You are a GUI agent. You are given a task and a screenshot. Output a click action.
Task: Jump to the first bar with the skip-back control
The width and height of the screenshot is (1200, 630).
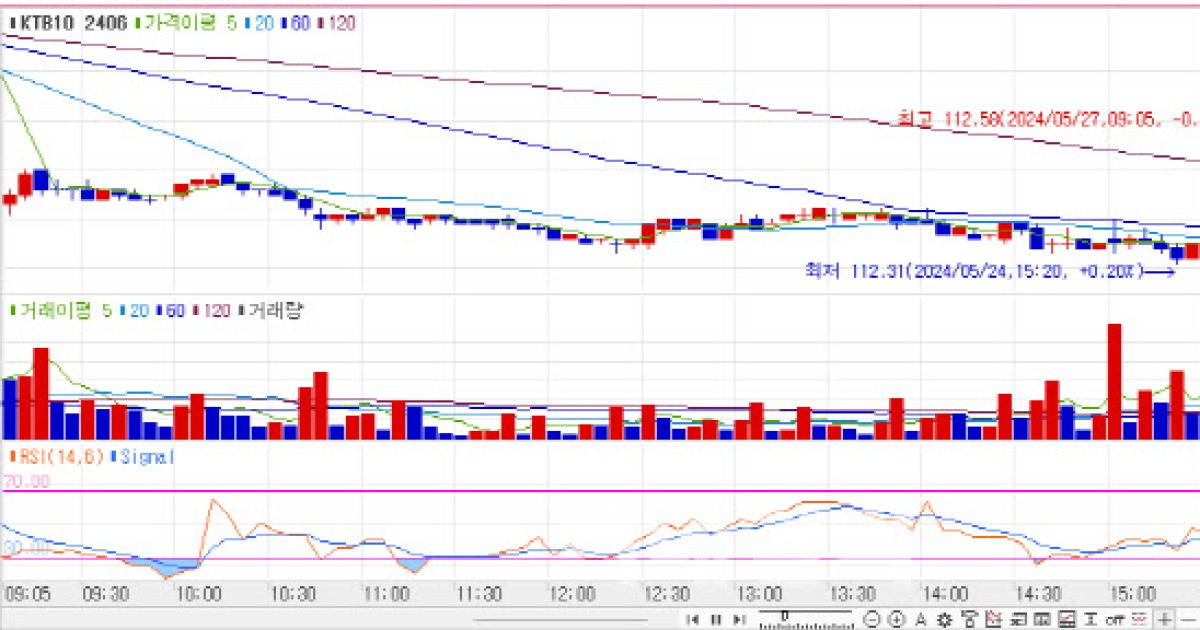693,620
